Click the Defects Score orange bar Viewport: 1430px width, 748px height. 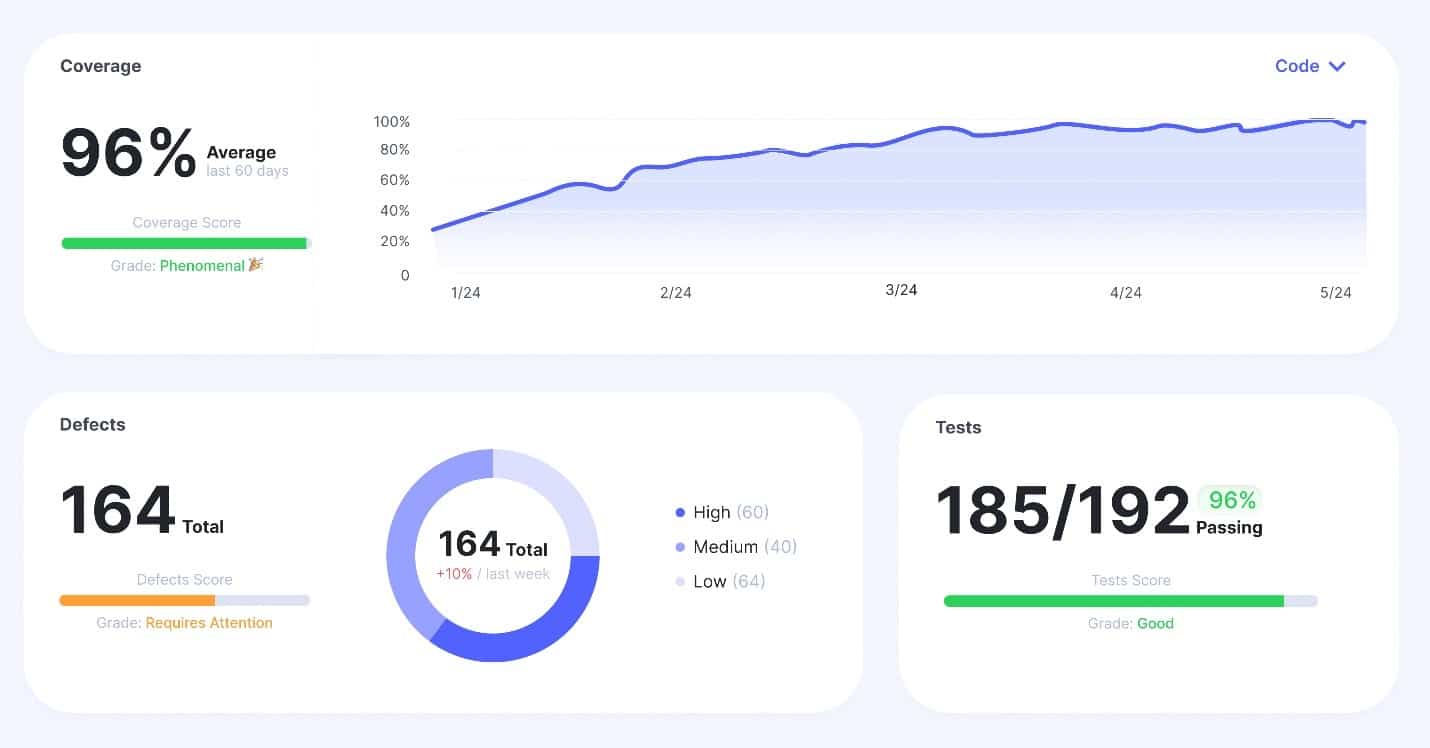pyautogui.click(x=137, y=600)
